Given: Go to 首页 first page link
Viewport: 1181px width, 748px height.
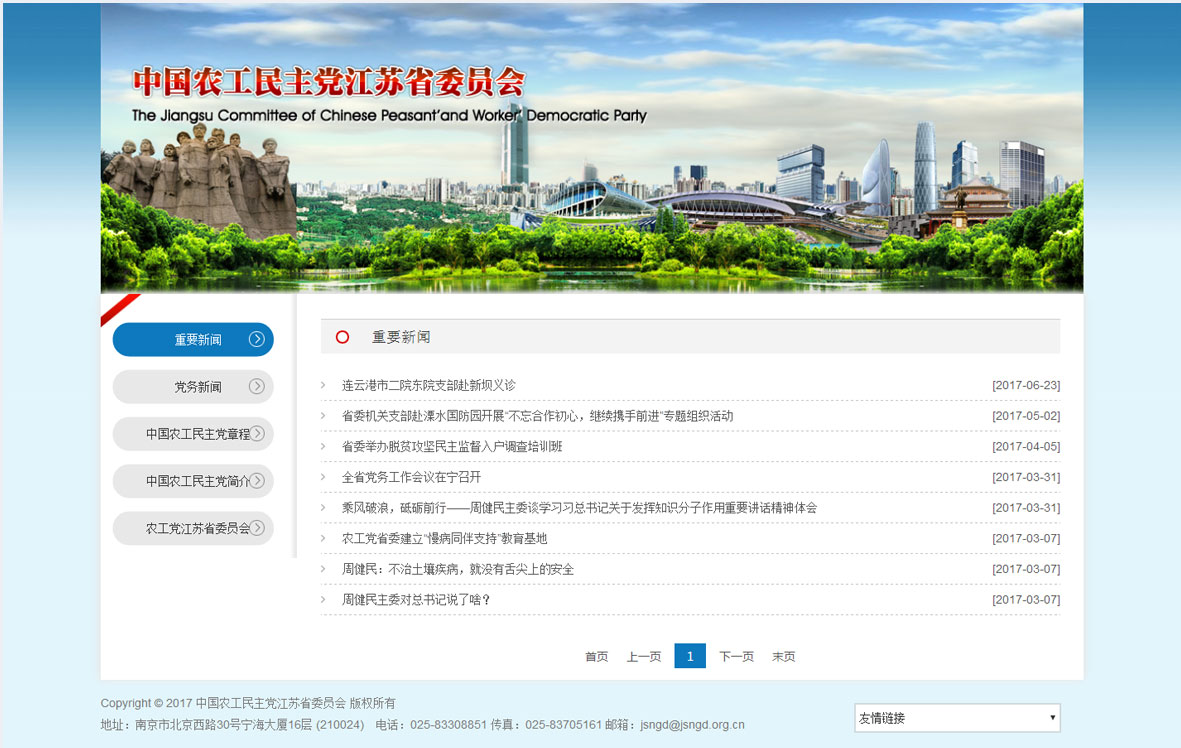Looking at the screenshot, I should [x=596, y=657].
